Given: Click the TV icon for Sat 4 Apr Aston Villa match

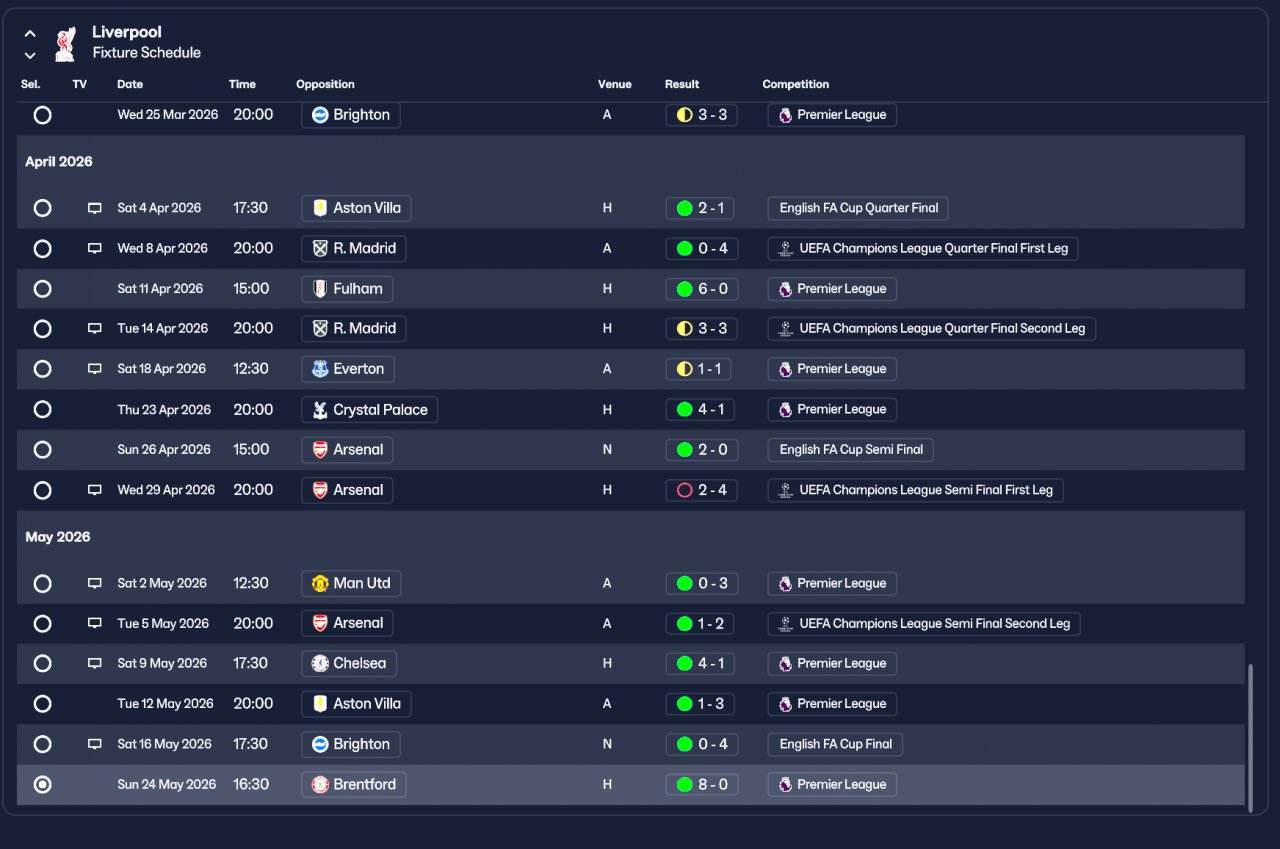Looking at the screenshot, I should (x=95, y=208).
